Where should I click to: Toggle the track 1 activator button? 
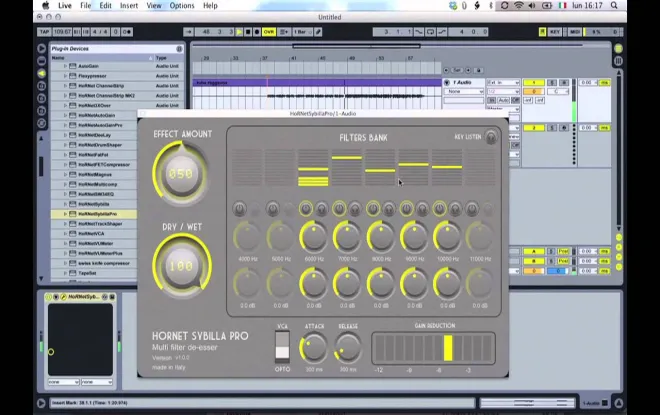[x=533, y=82]
